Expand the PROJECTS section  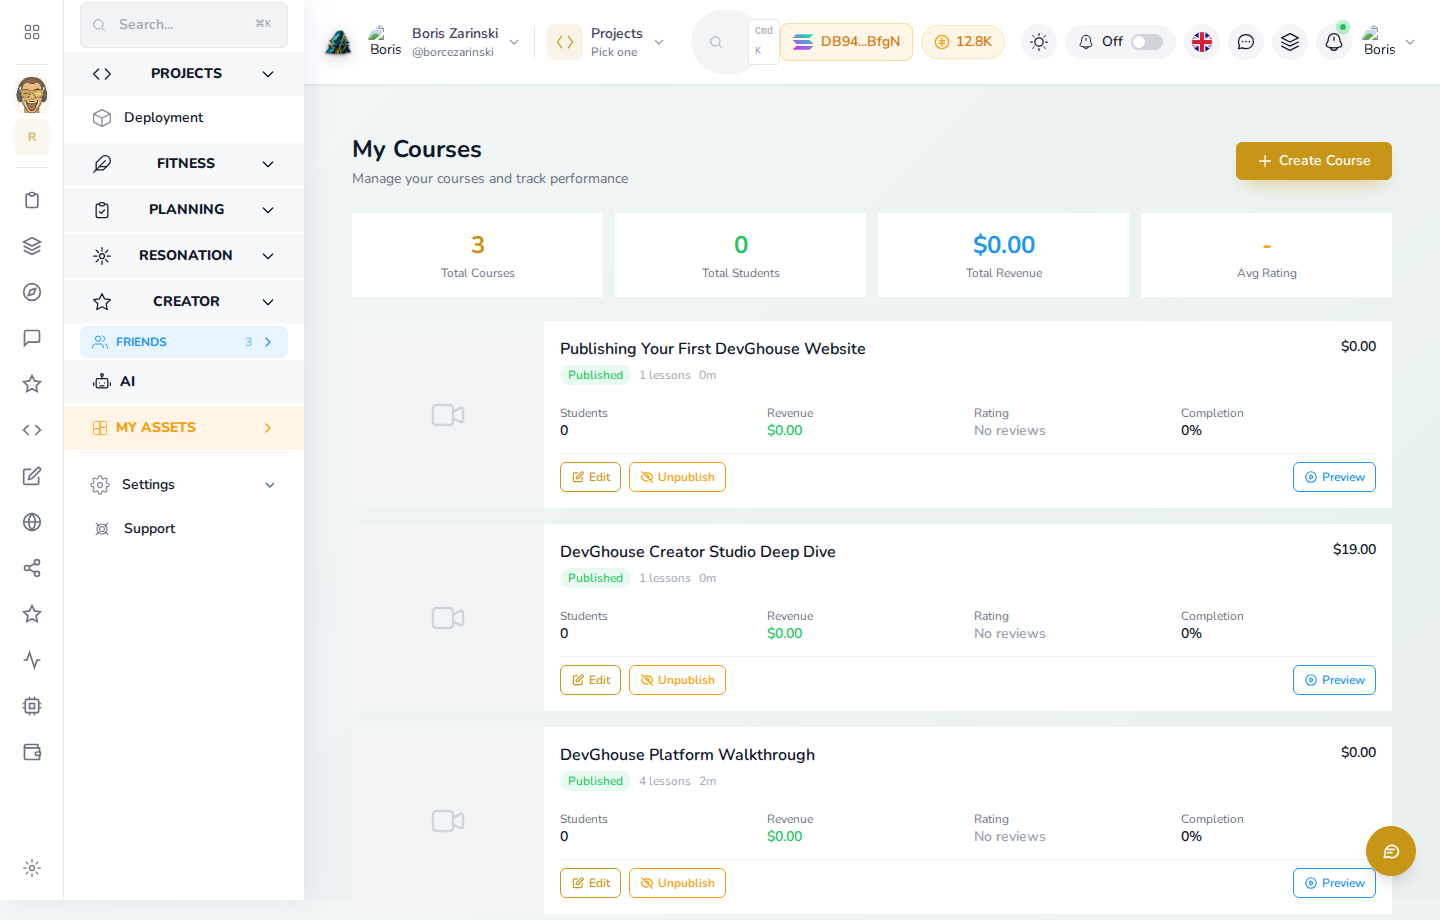(x=184, y=74)
